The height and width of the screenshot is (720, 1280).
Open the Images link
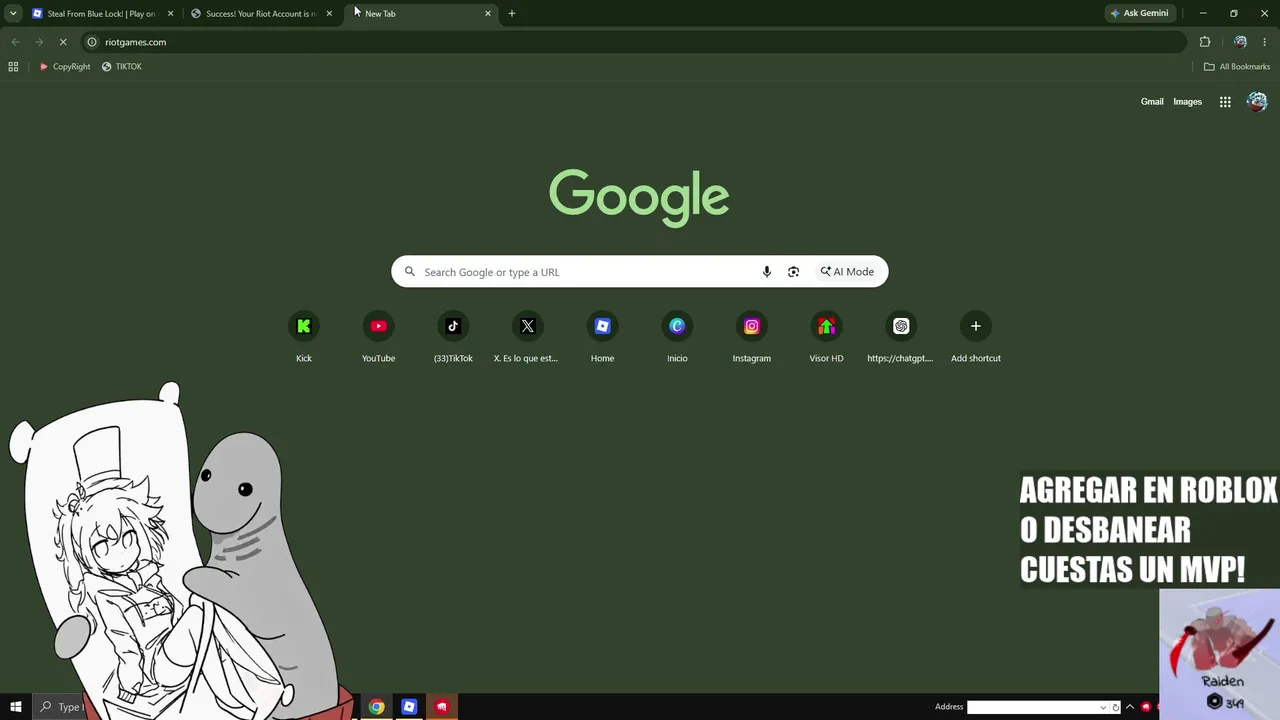(1187, 102)
